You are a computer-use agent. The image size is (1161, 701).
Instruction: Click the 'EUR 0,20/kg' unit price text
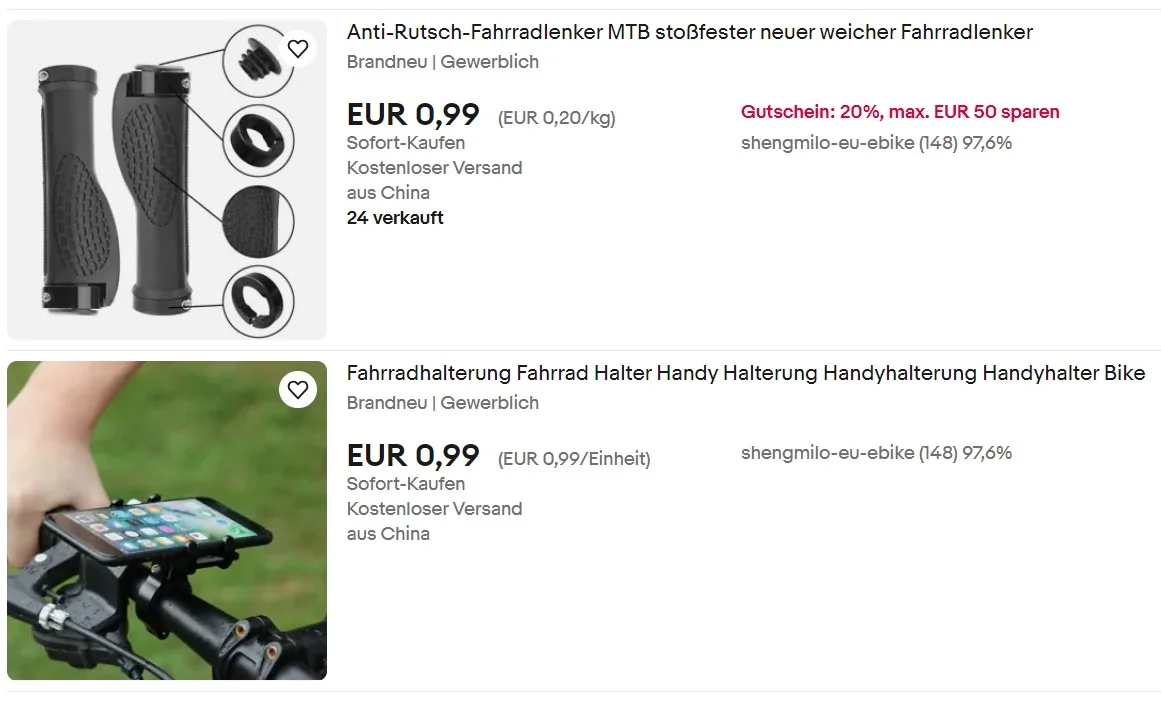[x=557, y=118]
